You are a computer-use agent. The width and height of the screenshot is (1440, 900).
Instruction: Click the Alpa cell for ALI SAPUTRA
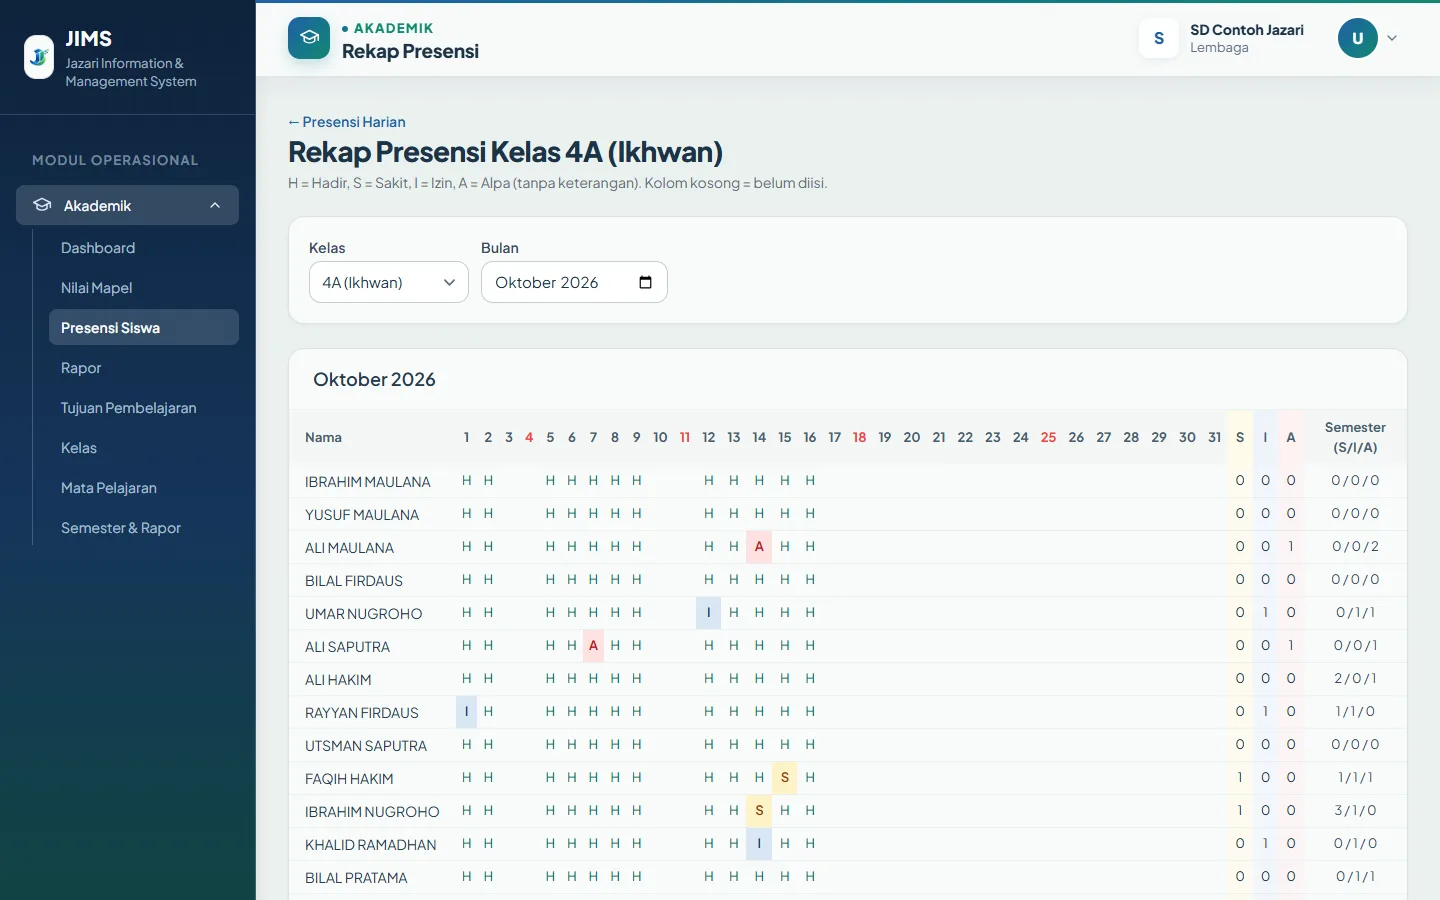pyautogui.click(x=593, y=645)
